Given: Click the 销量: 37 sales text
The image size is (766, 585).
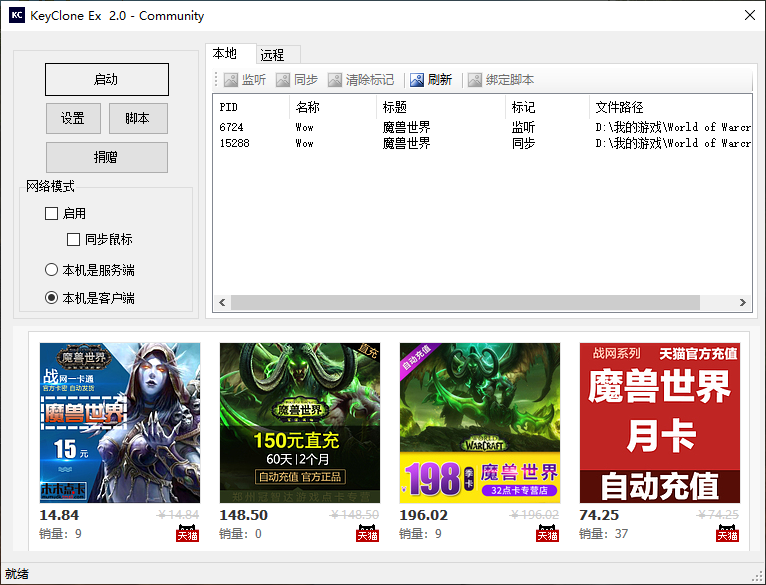Looking at the screenshot, I should click(603, 534).
